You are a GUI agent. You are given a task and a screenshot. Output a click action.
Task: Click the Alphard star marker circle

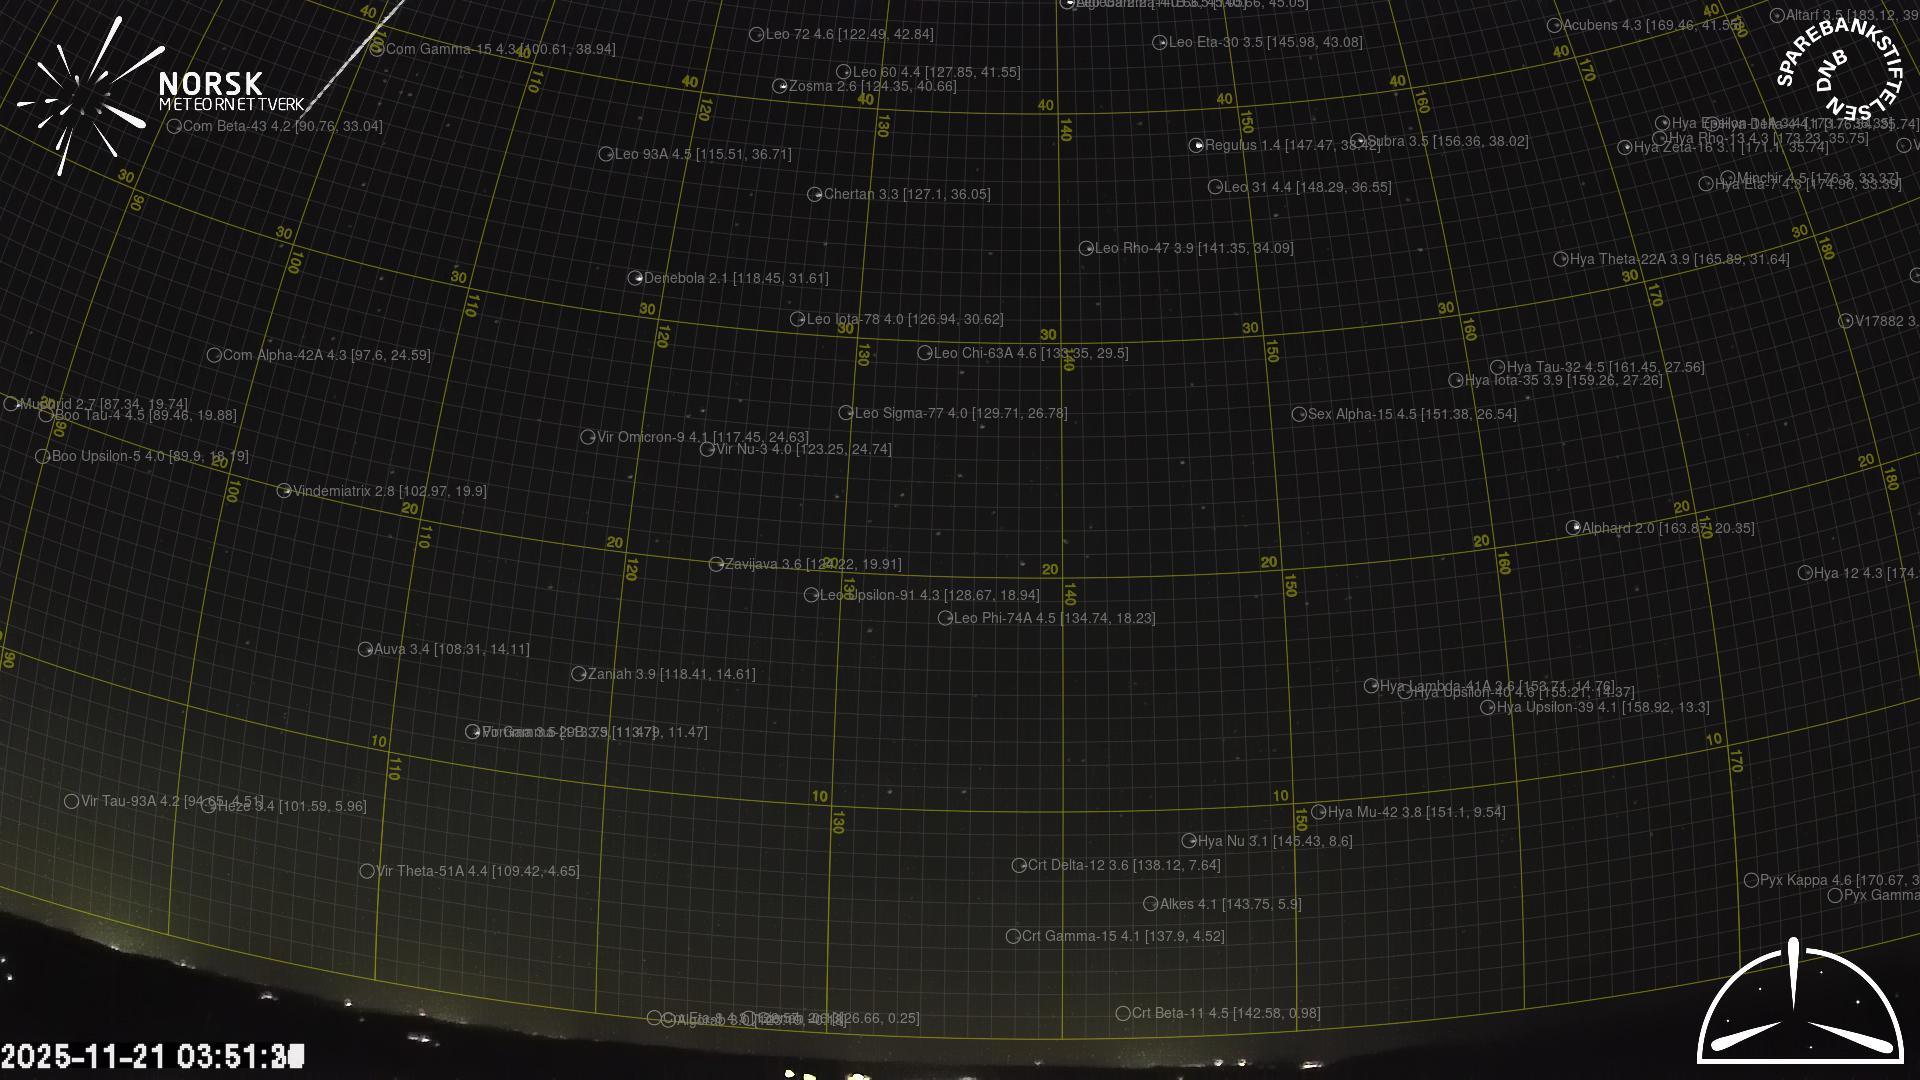click(x=1573, y=528)
